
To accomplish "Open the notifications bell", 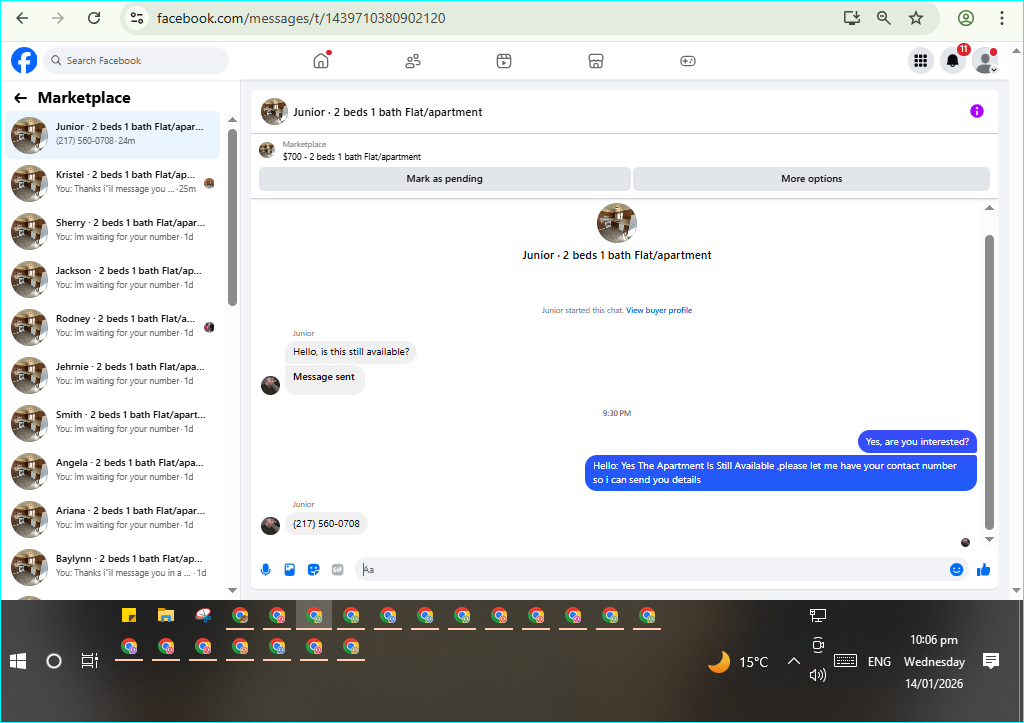I will click(953, 61).
